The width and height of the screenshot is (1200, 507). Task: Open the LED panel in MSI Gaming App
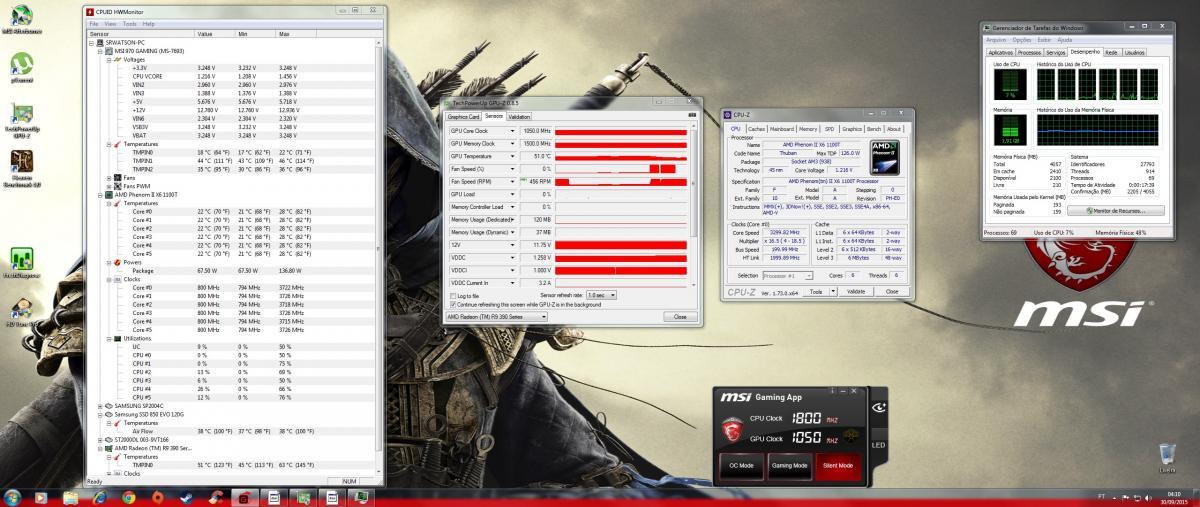(878, 445)
